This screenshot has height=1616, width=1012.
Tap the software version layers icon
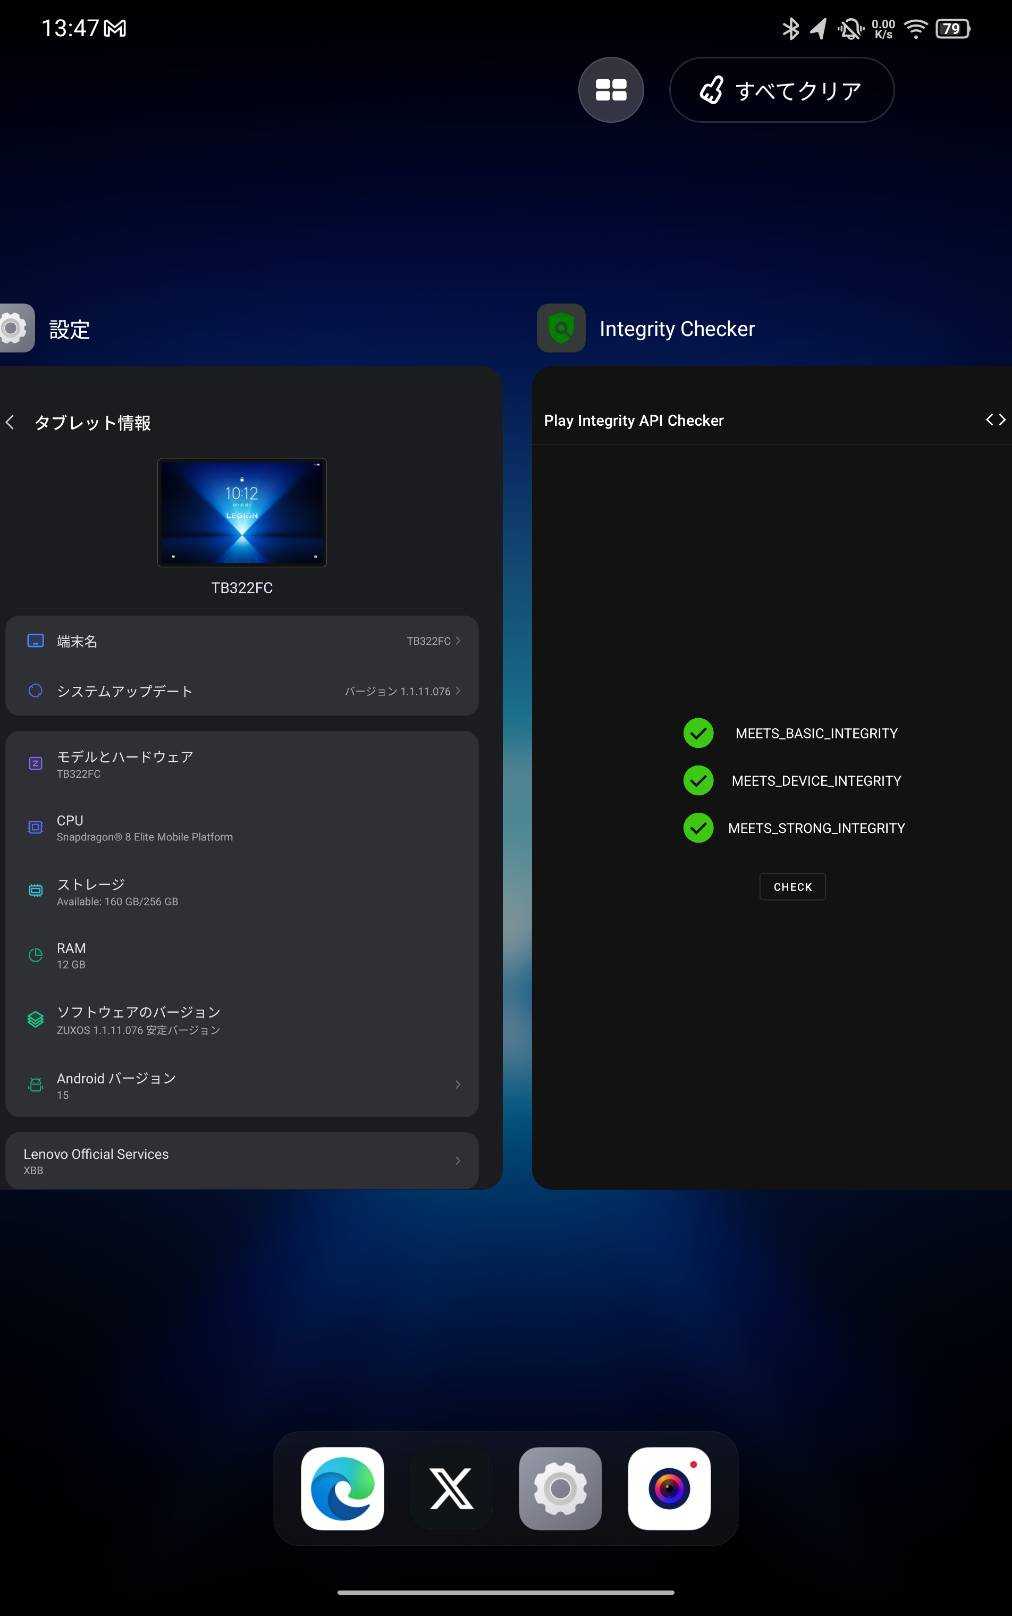pyautogui.click(x=35, y=1019)
